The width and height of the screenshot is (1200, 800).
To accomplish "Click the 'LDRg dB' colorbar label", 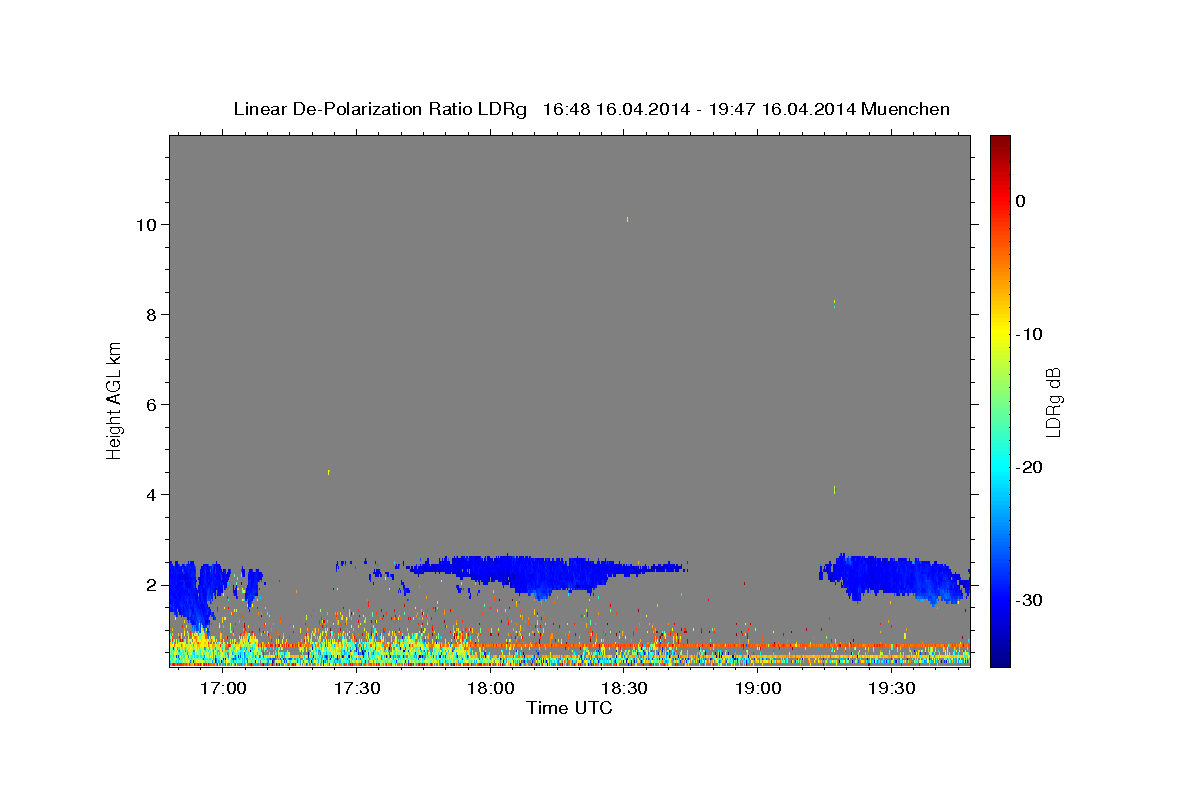I will 1052,402.
